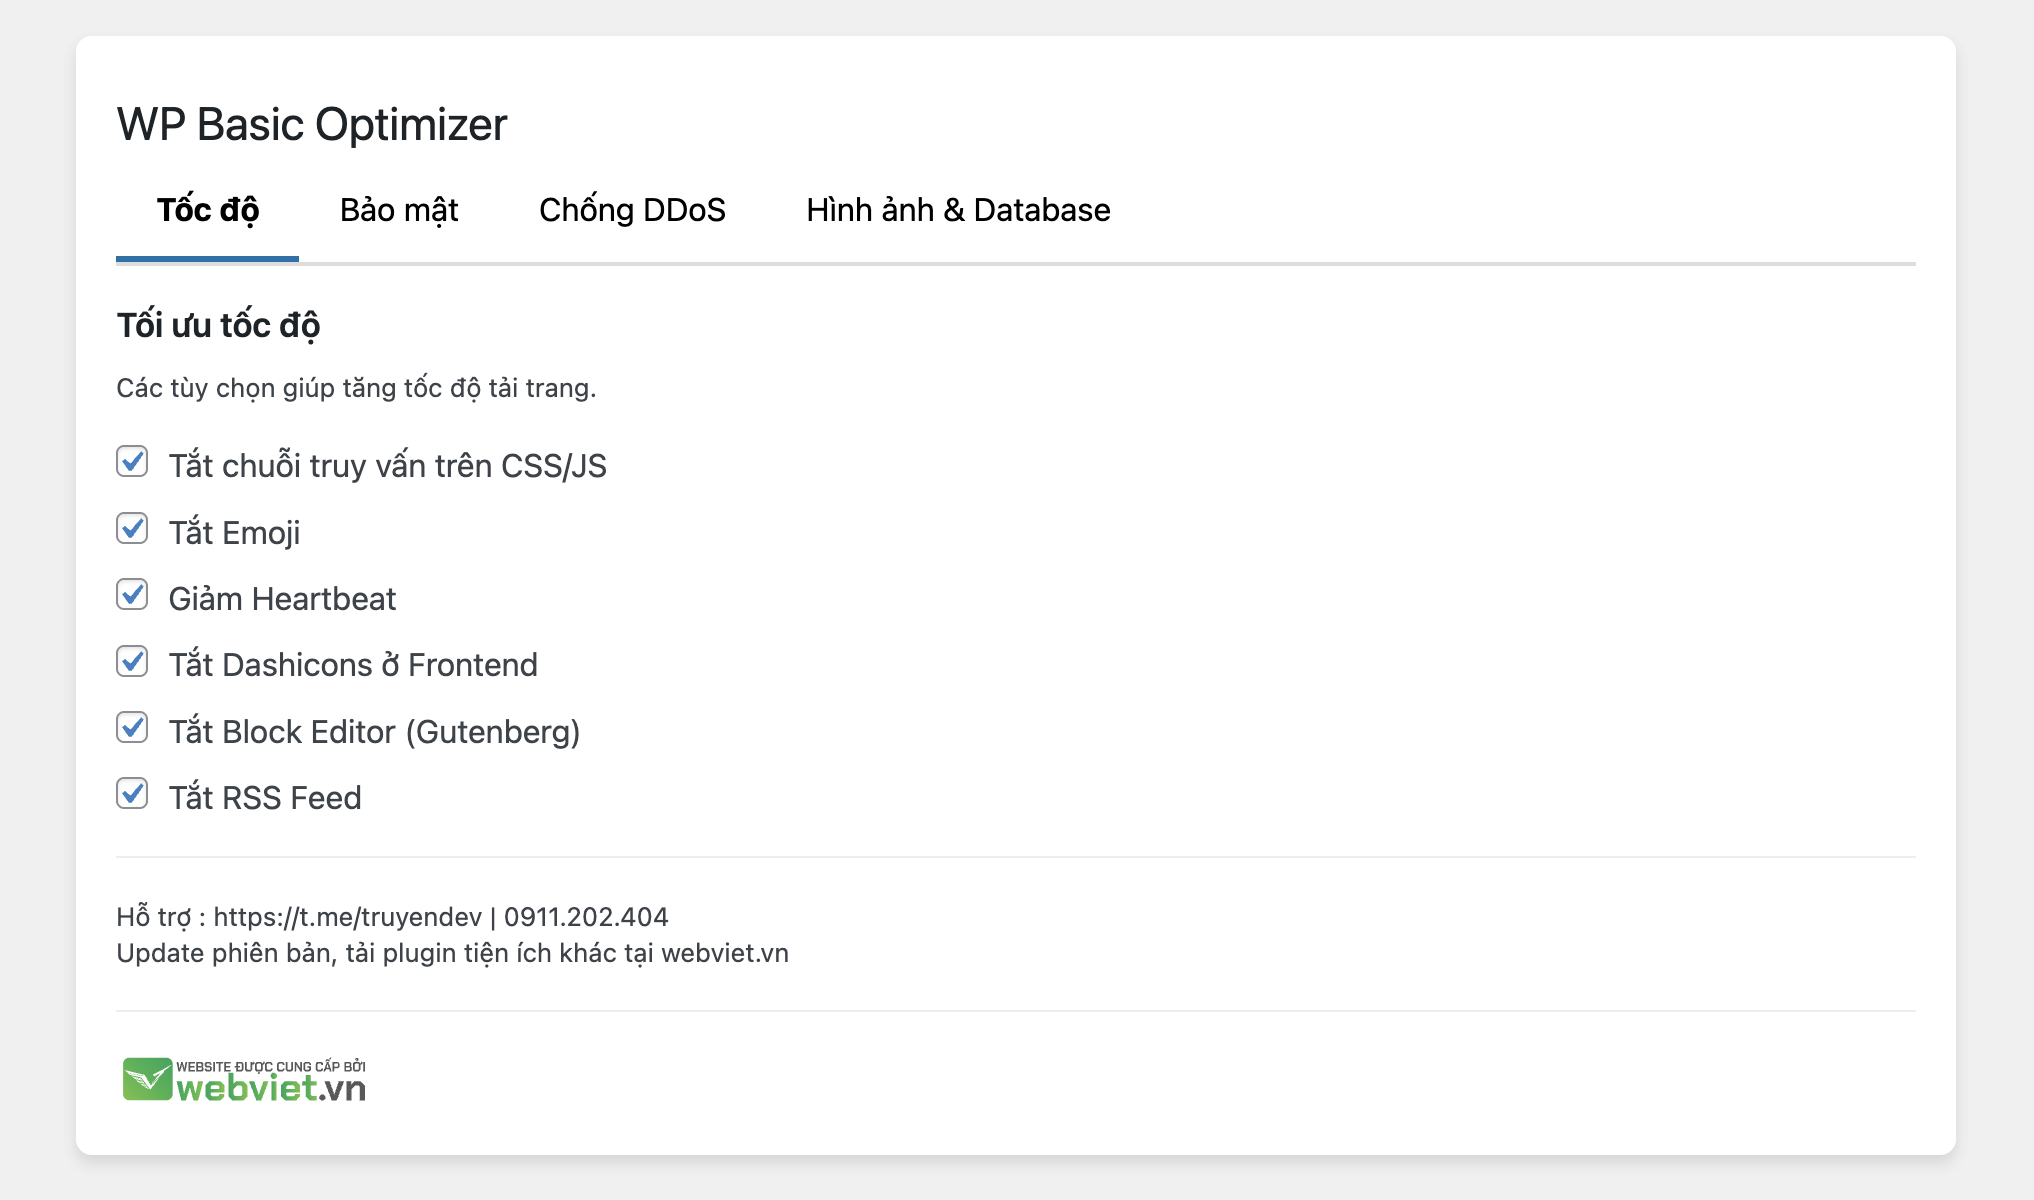Open the Chống DDoS tab
The height and width of the screenshot is (1200, 2034).
(632, 210)
